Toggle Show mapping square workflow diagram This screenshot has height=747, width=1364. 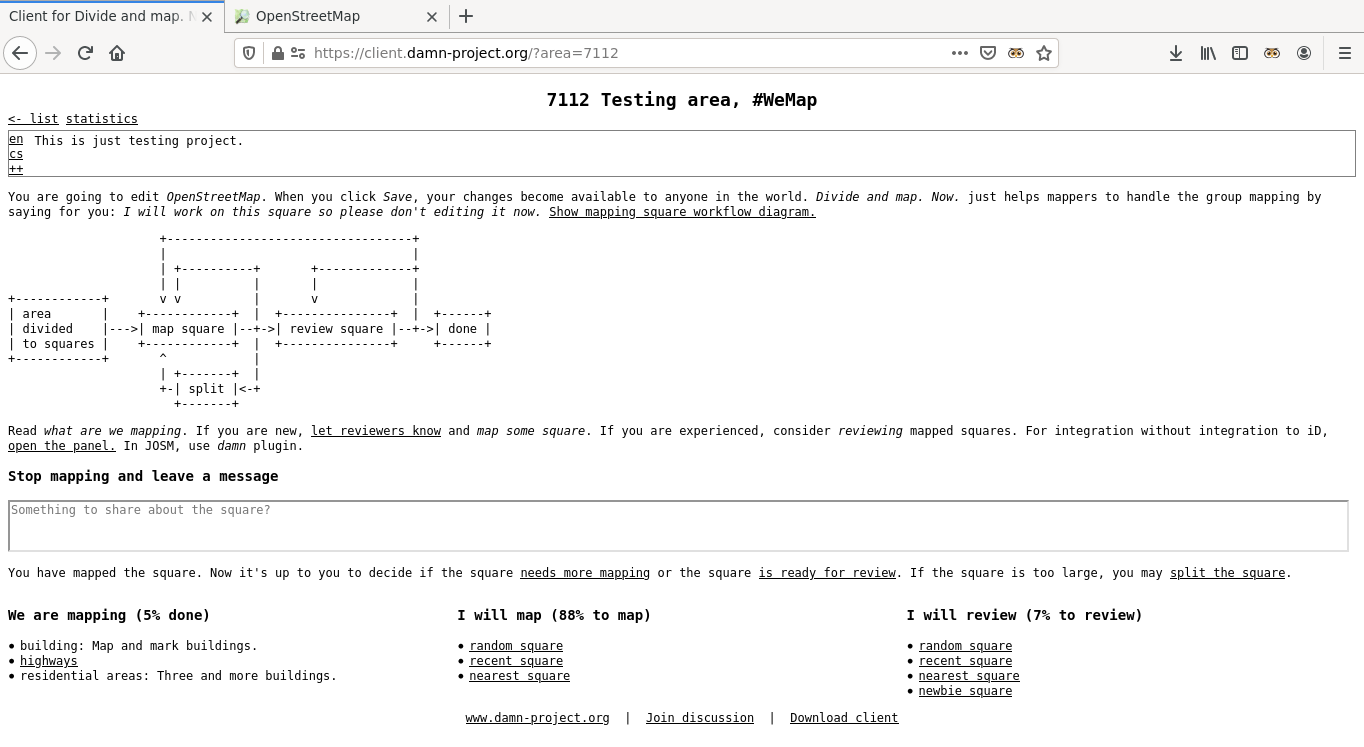pyautogui.click(x=682, y=212)
